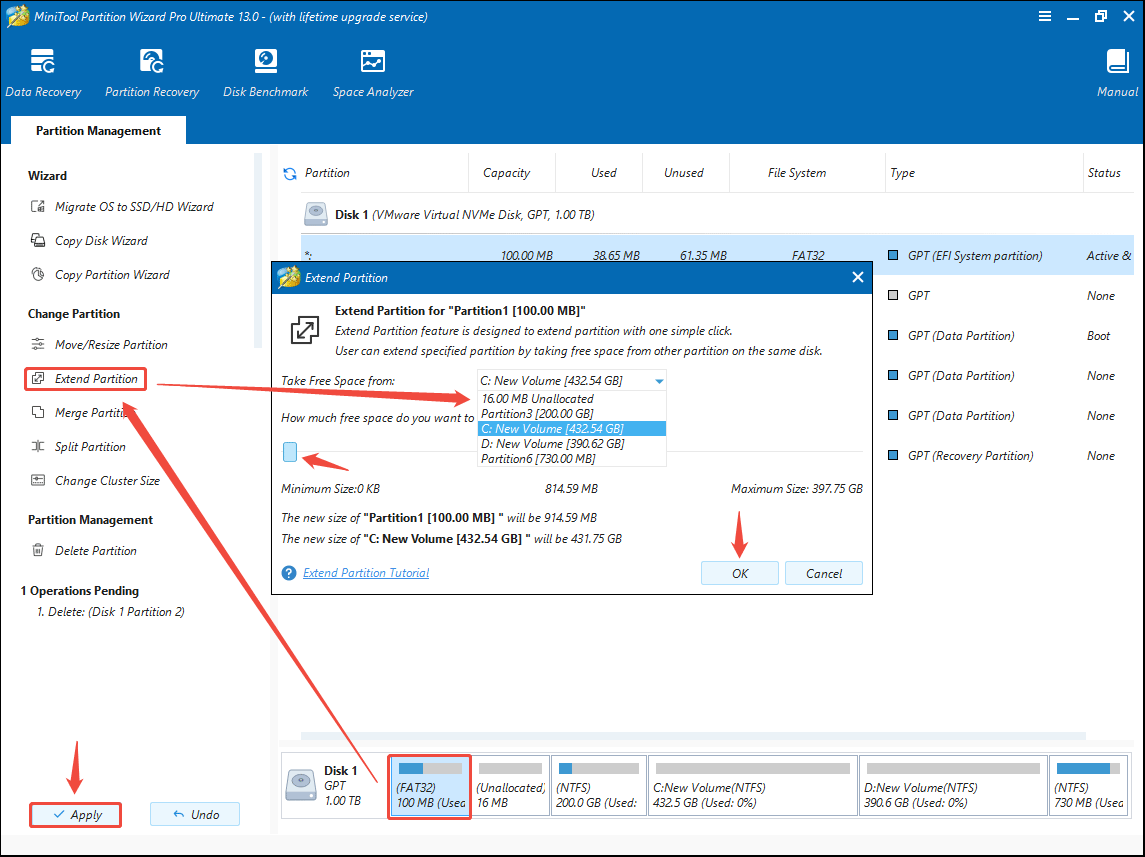Open Change Cluster Size

[105, 480]
